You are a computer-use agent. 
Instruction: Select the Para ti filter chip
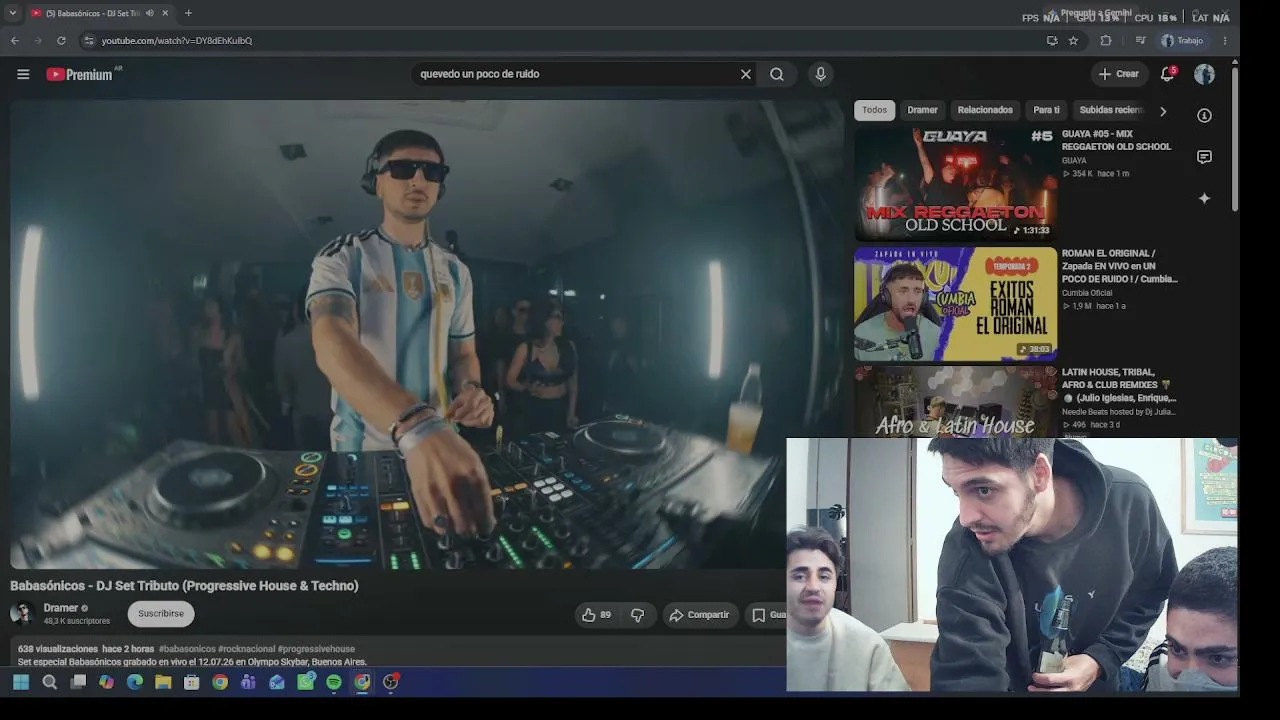click(x=1046, y=110)
